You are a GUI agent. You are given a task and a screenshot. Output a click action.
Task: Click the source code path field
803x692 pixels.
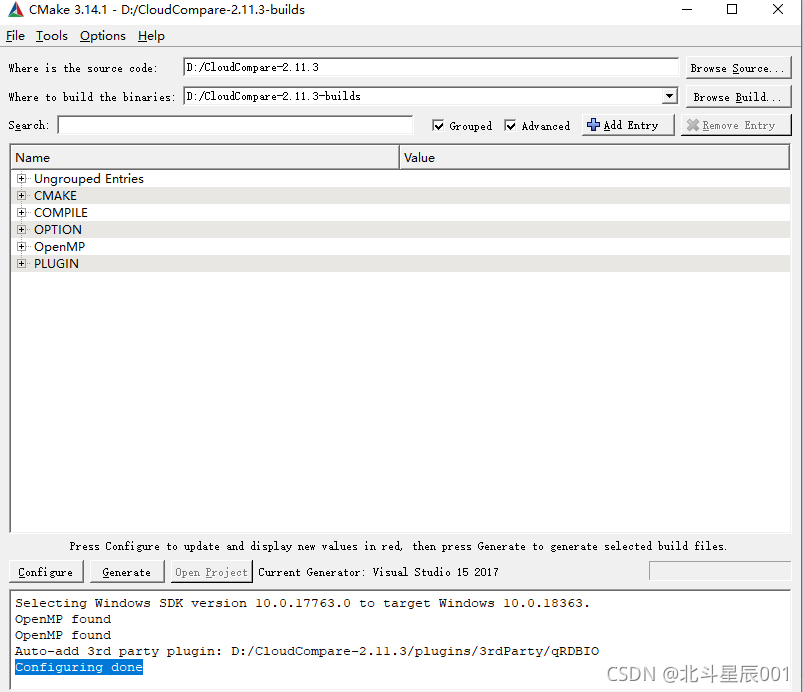tap(431, 67)
